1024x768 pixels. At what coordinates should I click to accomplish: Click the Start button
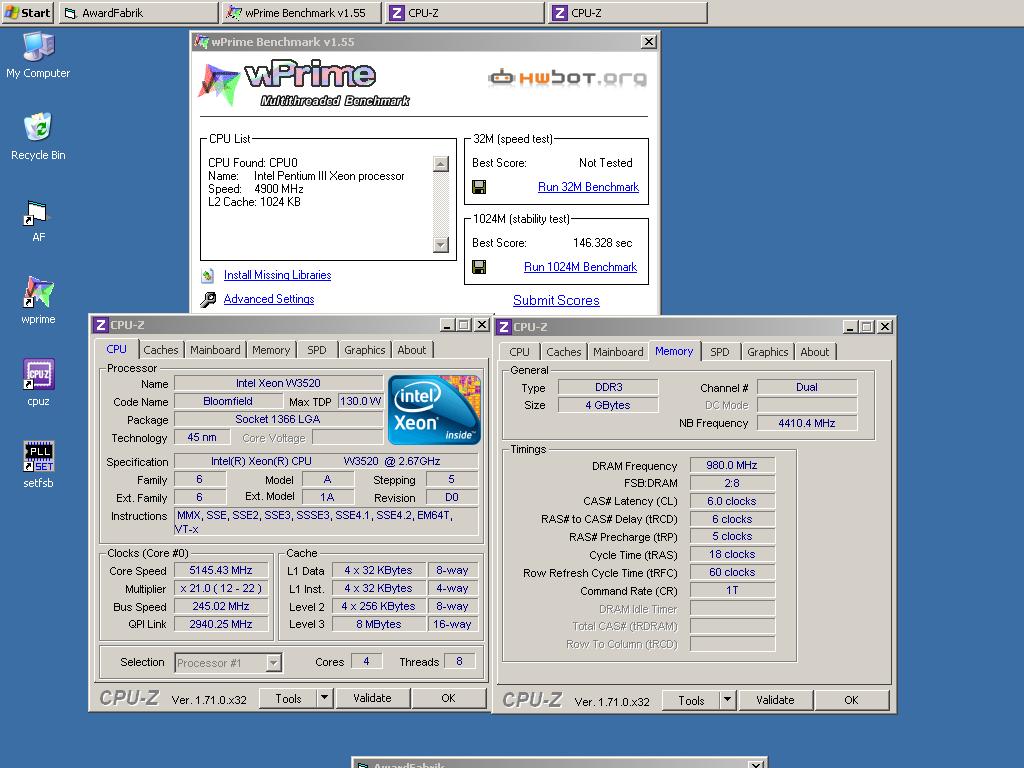click(27, 12)
